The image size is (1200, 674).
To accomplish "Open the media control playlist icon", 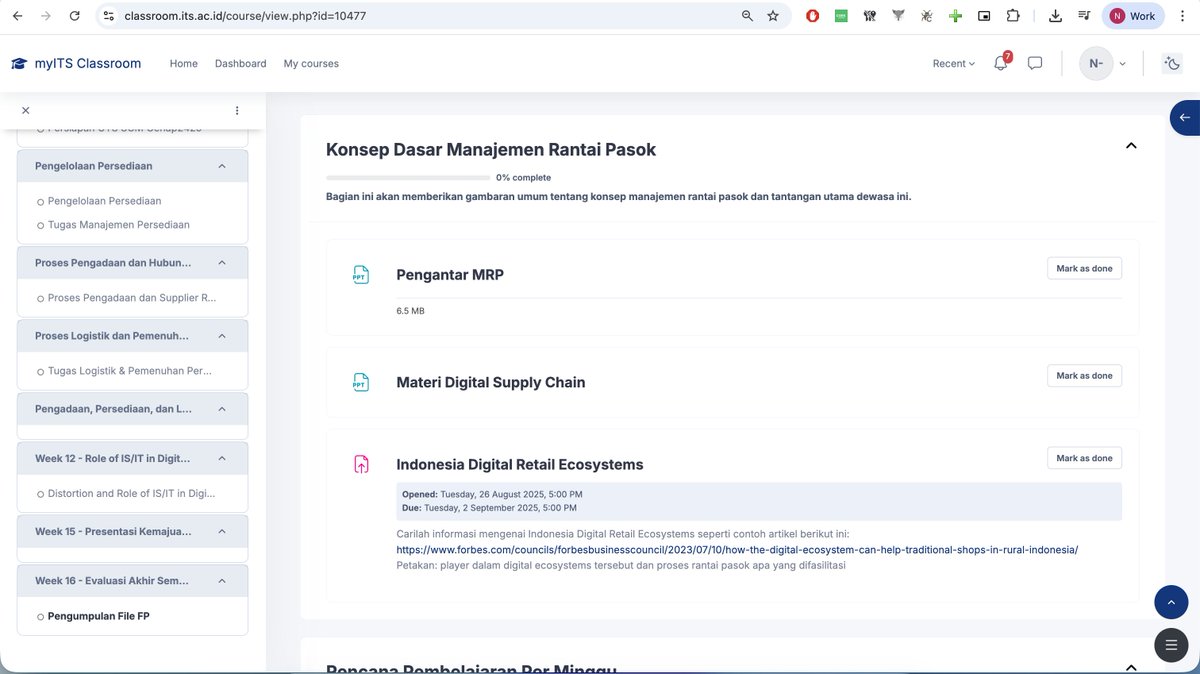I will [x=1084, y=16].
